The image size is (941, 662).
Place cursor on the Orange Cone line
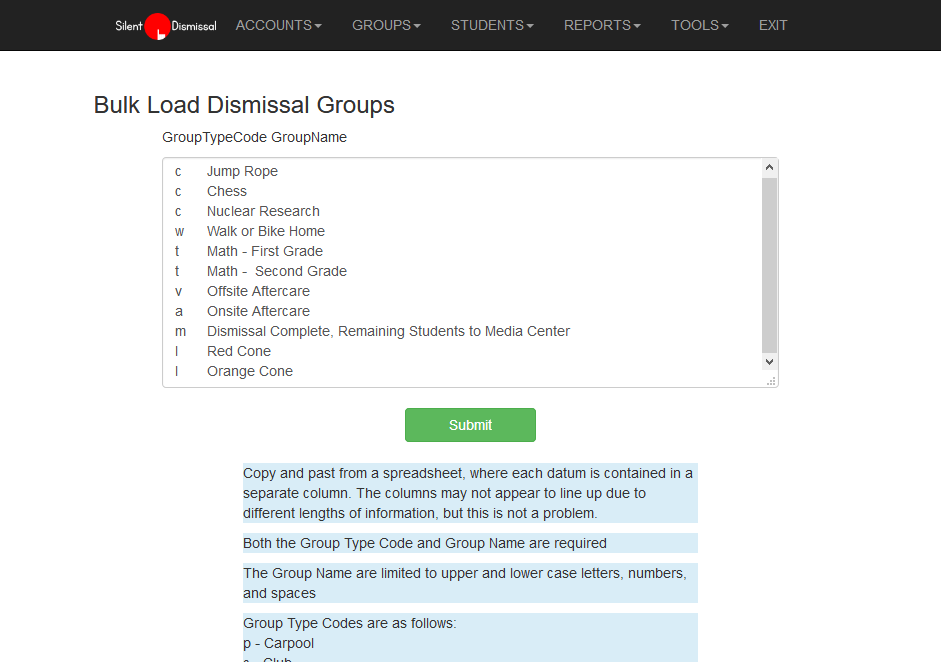(249, 371)
